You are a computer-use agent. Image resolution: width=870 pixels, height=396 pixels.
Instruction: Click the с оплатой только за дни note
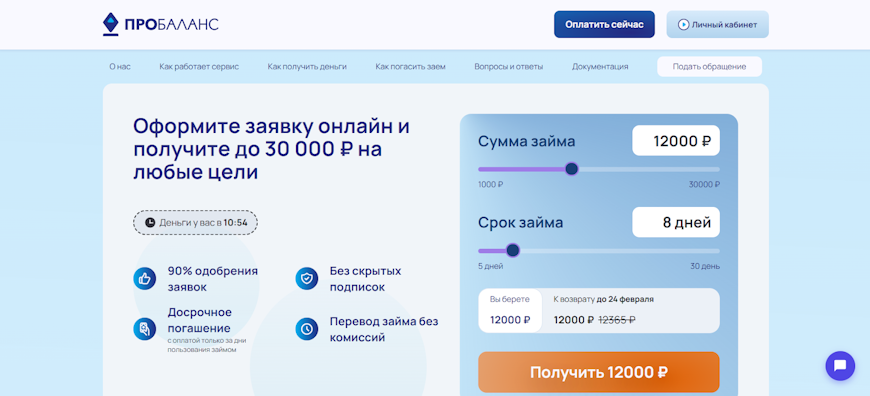pyautogui.click(x=207, y=345)
